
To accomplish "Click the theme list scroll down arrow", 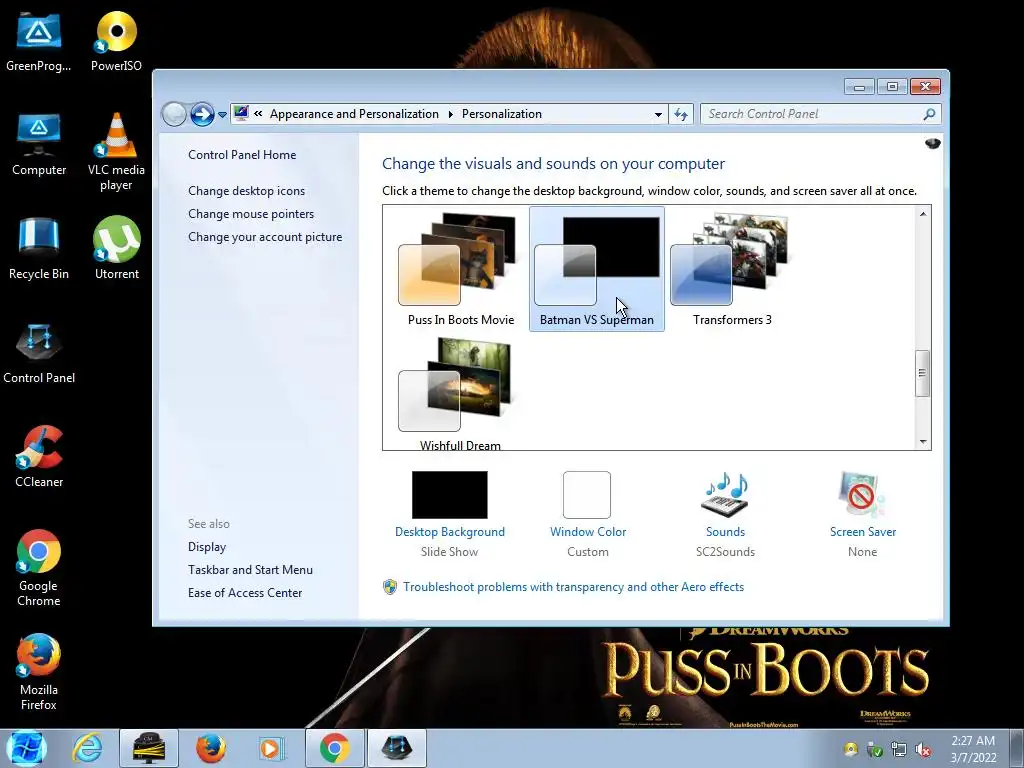I will (922, 442).
